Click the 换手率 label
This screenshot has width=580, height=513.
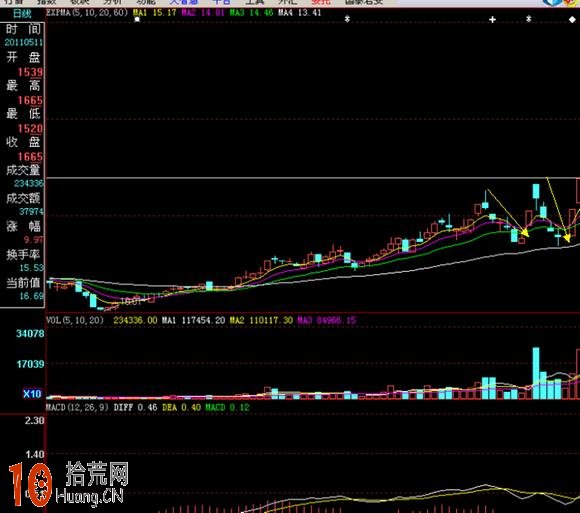(23, 254)
